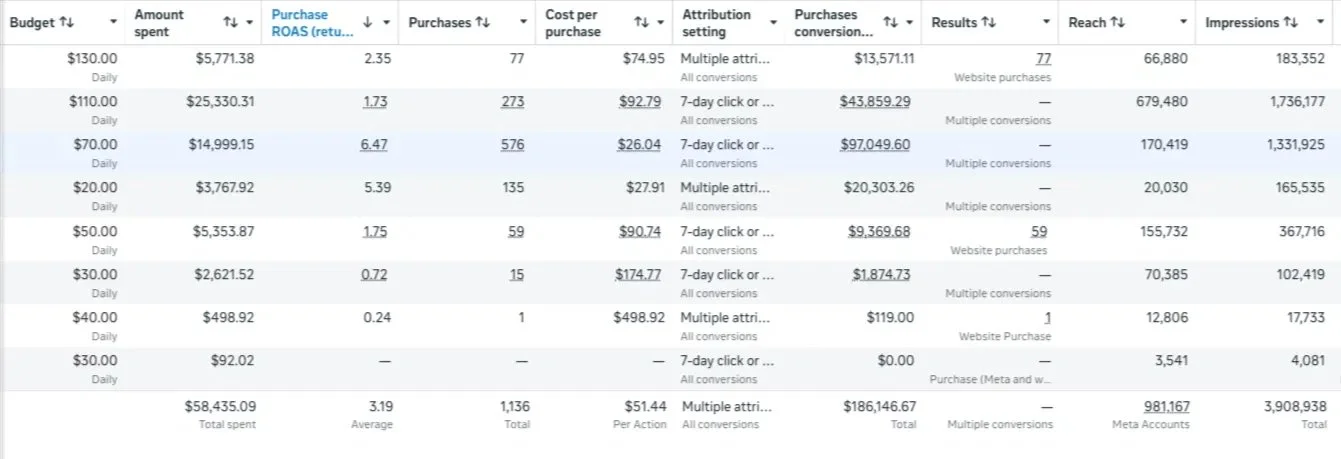The image size is (1341, 459).
Task: Open the 981,167 total reach link
Action: coord(1166,406)
